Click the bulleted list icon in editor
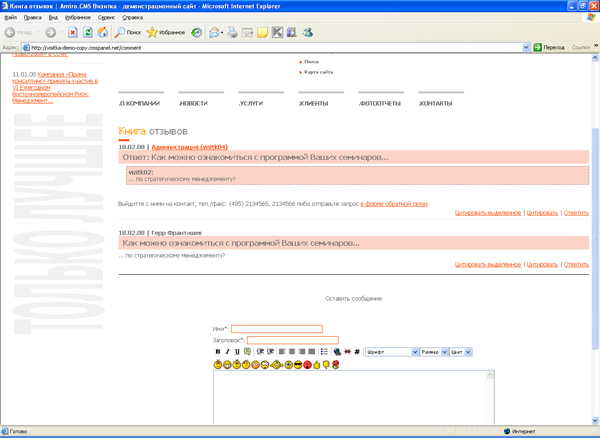This screenshot has height=438, width=600. tap(325, 352)
